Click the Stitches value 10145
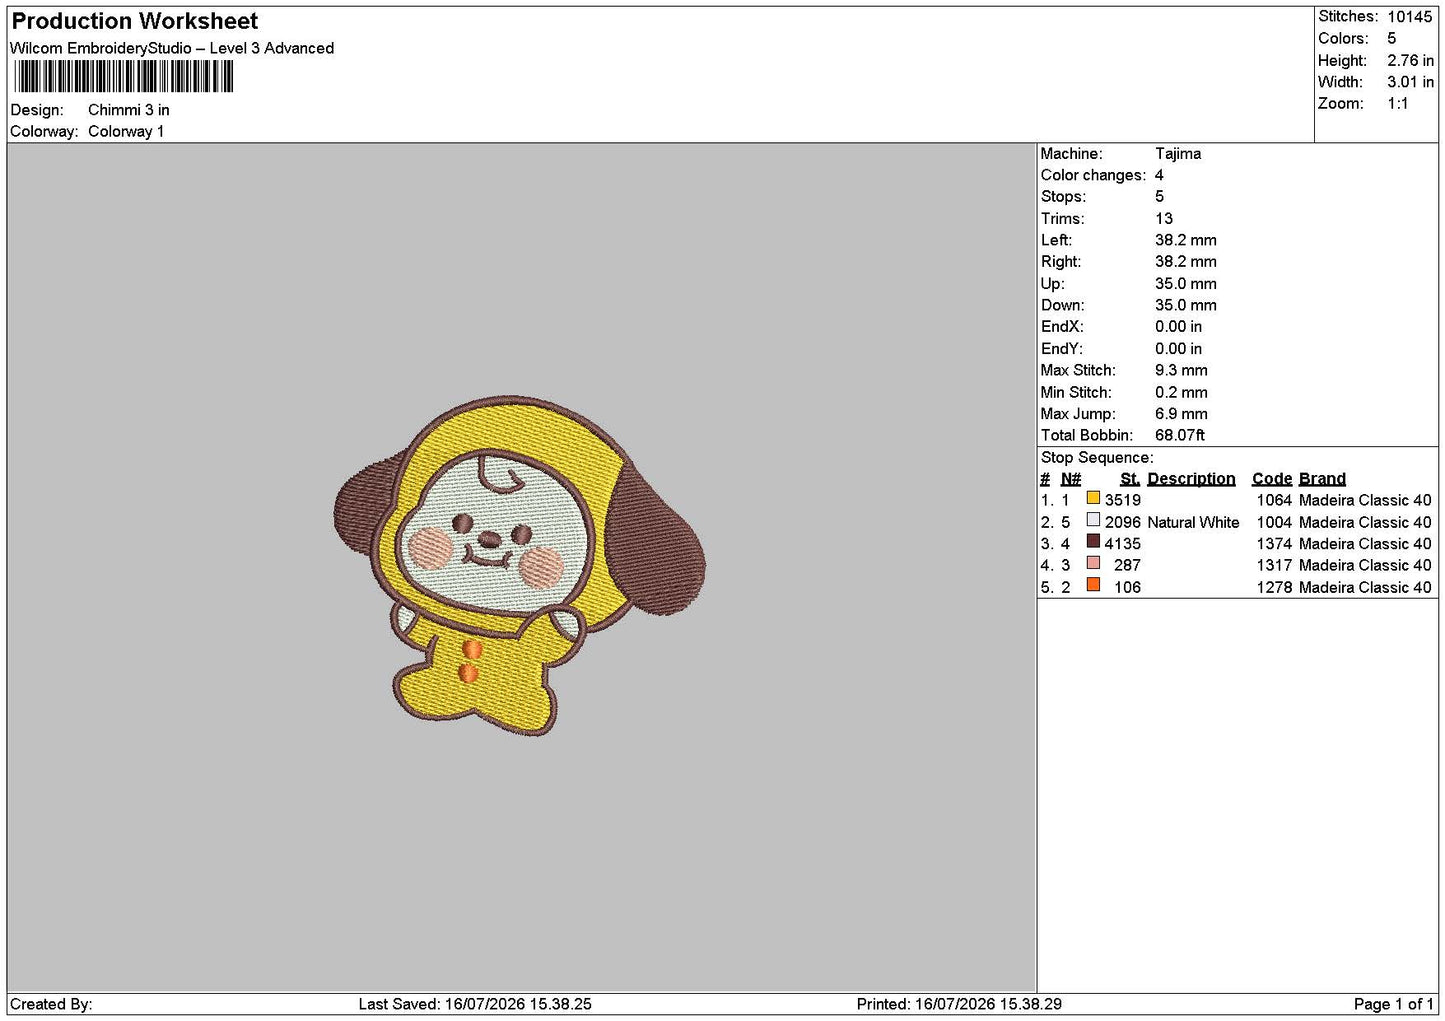Image resolution: width=1445 pixels, height=1021 pixels. coord(1409,16)
